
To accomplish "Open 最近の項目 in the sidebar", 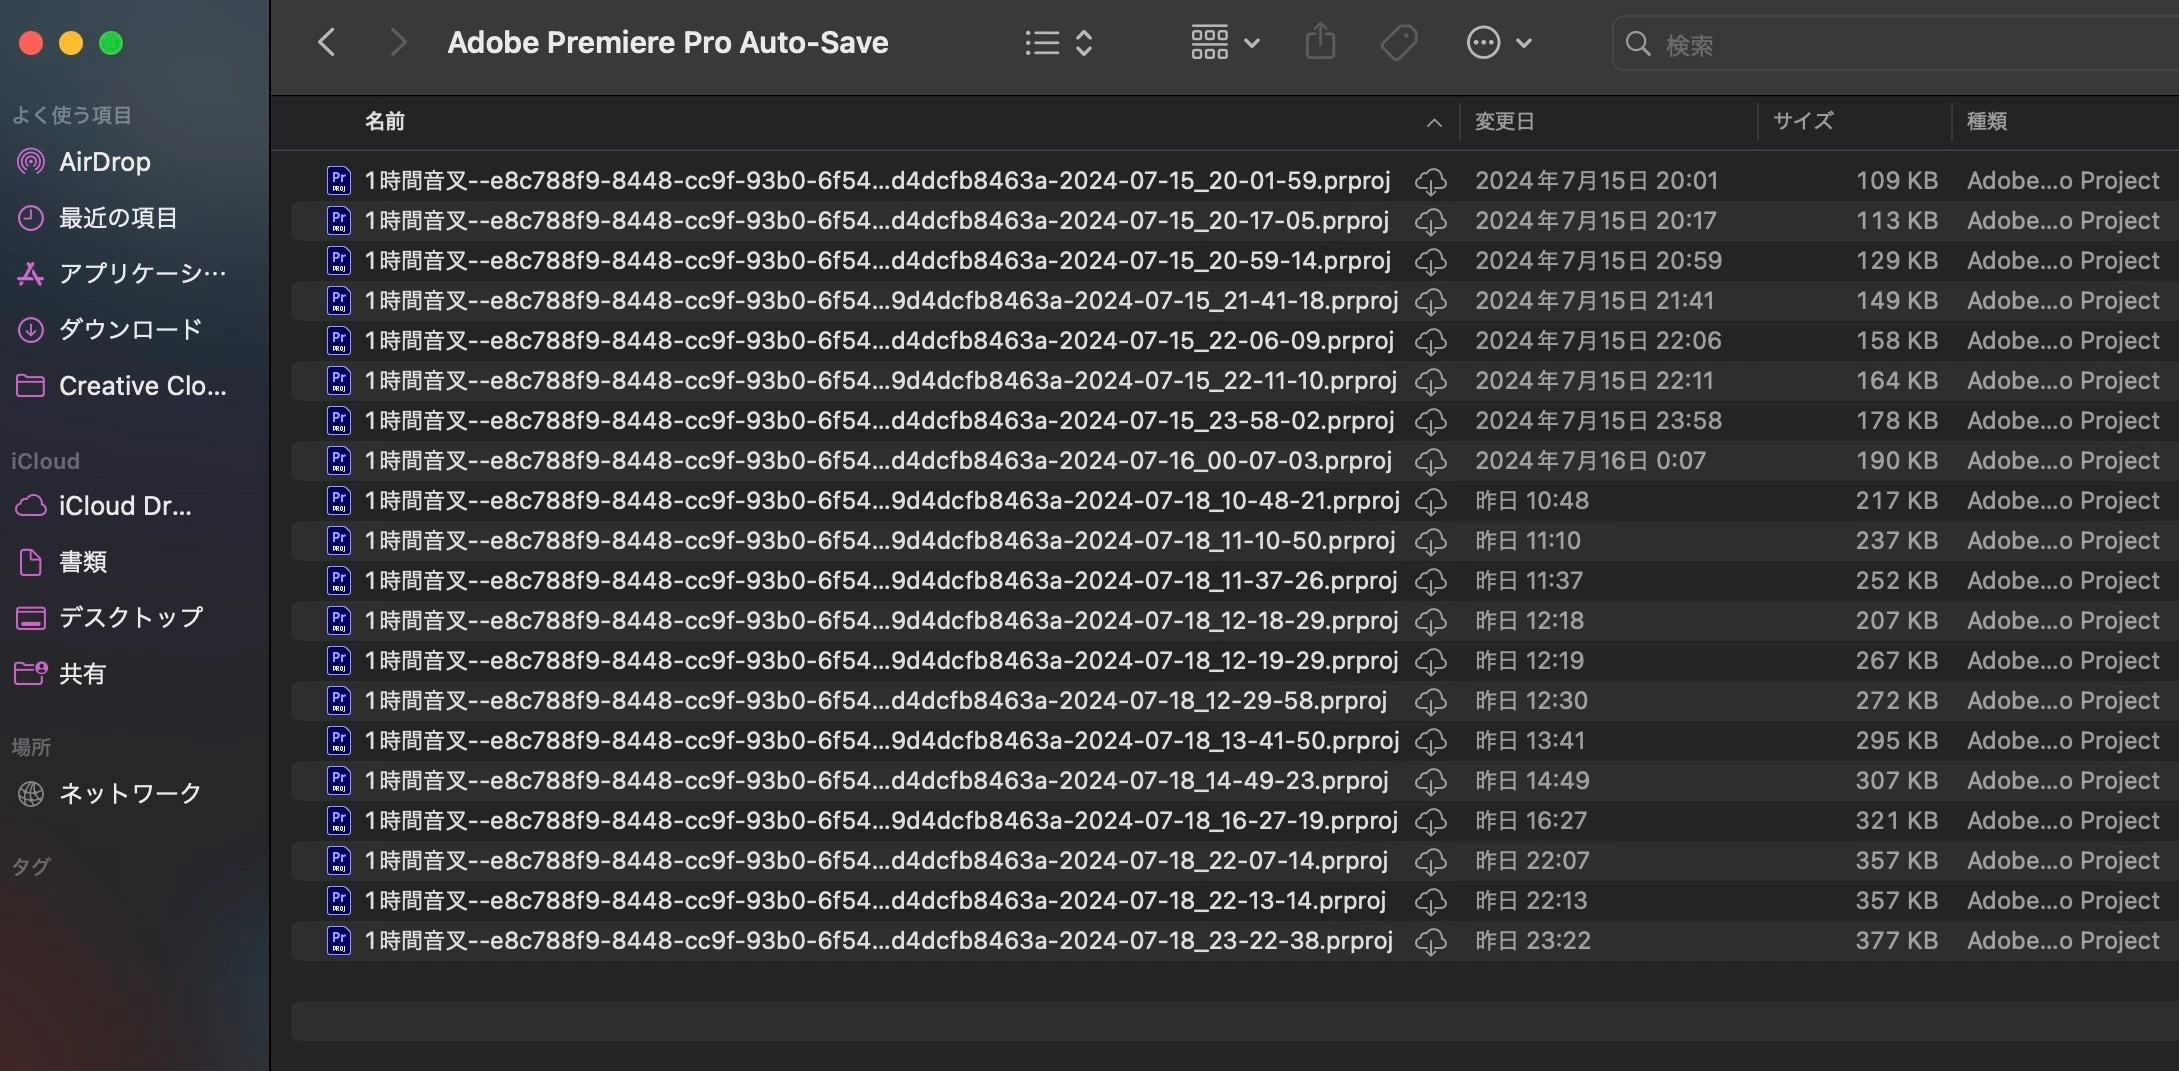I will [x=120, y=217].
